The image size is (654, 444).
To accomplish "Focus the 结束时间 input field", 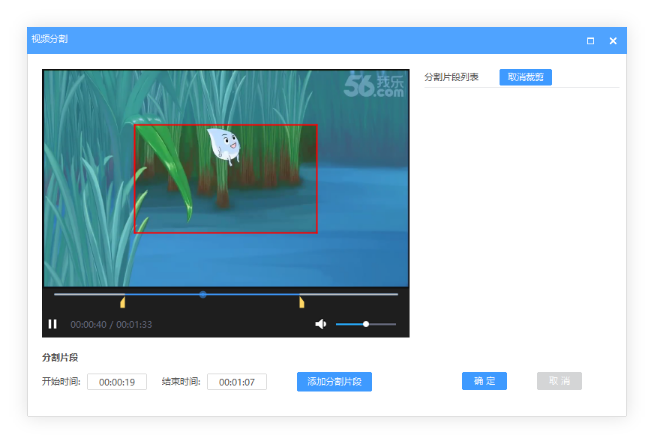I will coord(237,382).
